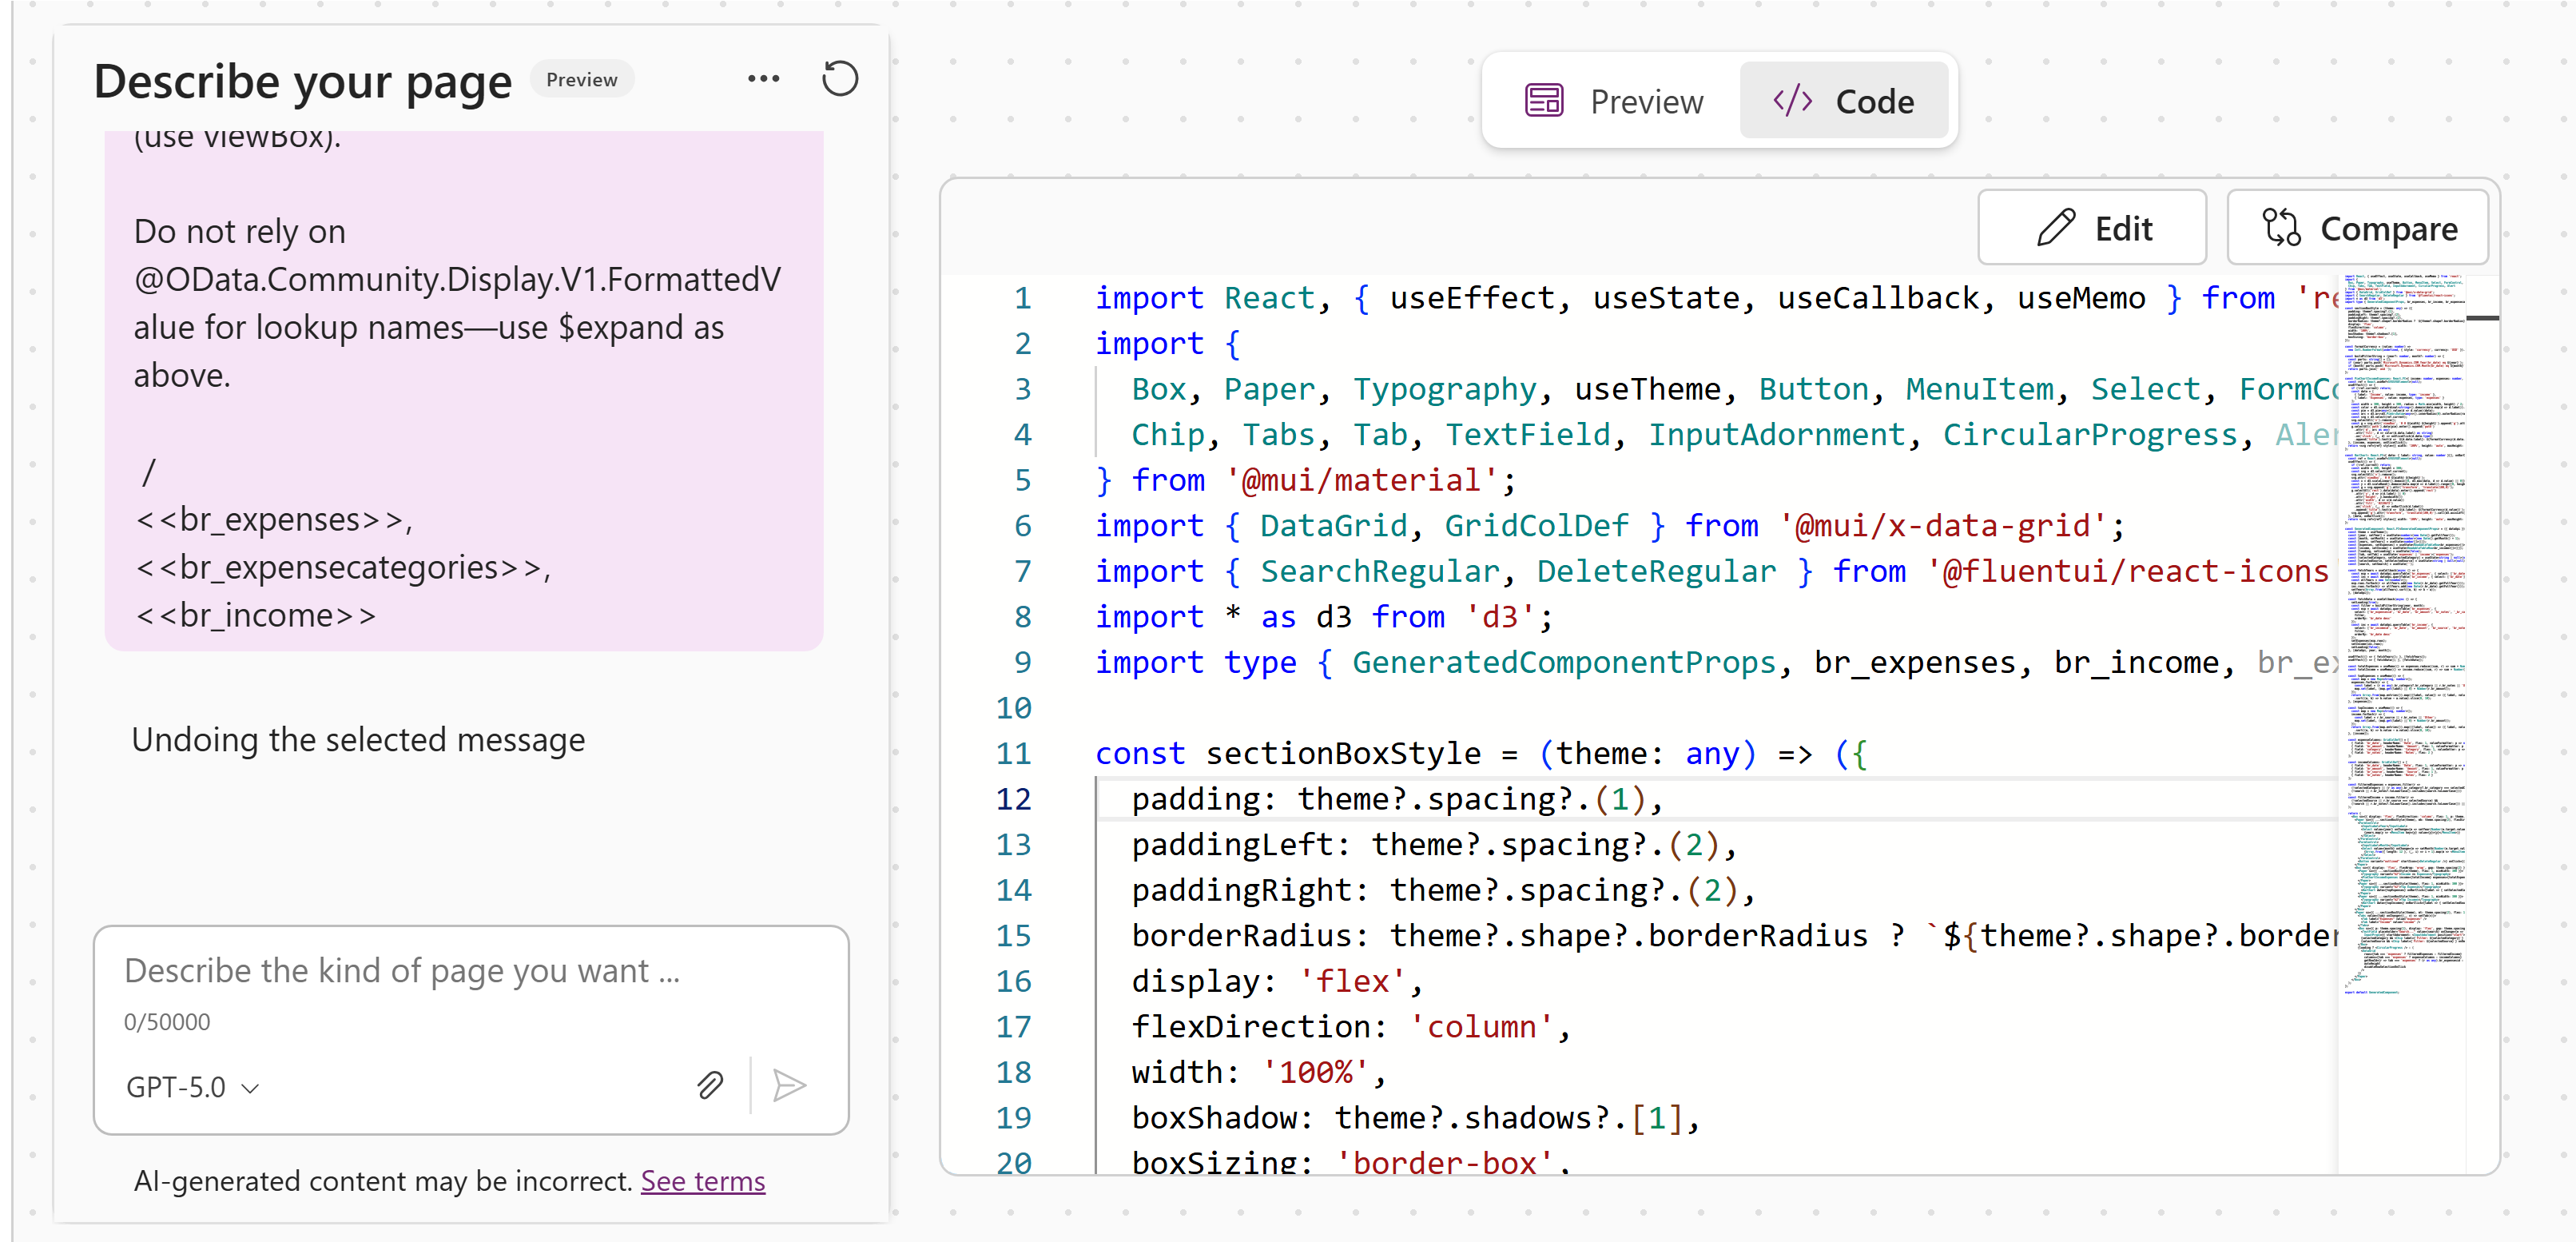Click the 0/50000 character counter
This screenshot has height=1242, width=2576.
(x=167, y=1022)
